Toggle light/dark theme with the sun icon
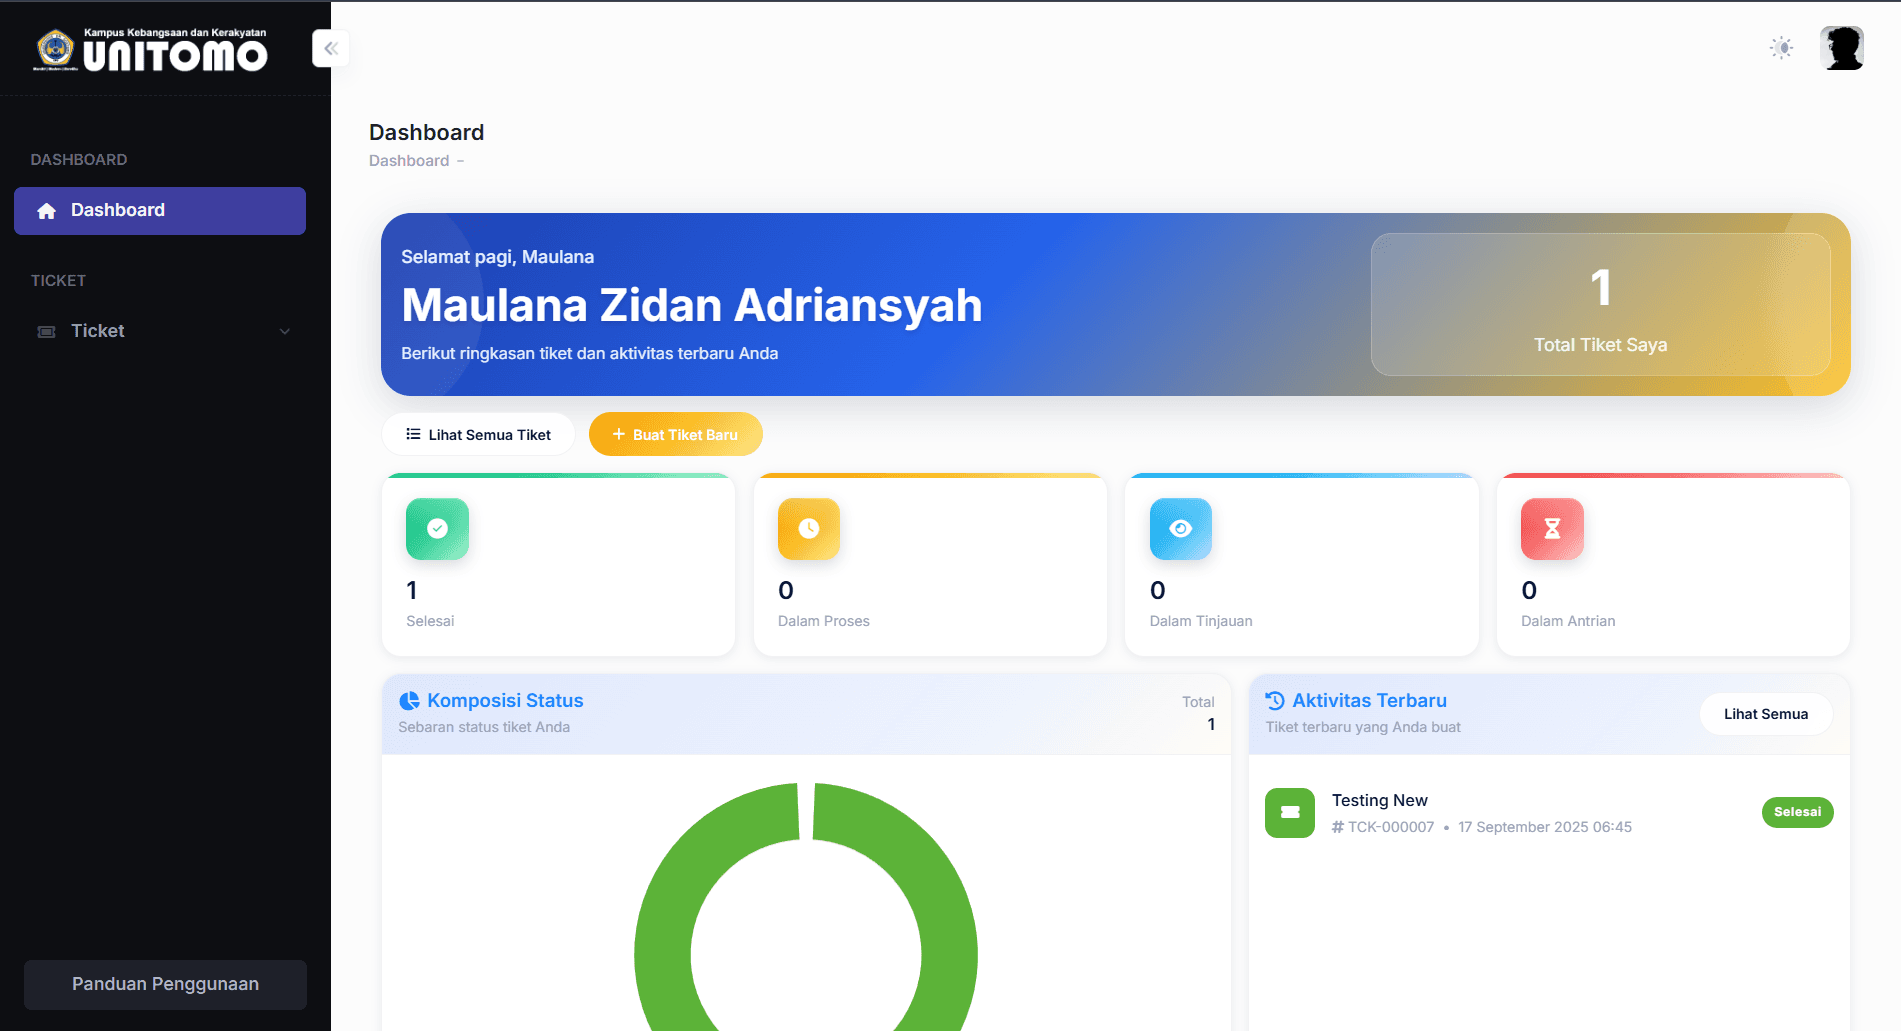Screen dimensions: 1901x1031 [x=1781, y=47]
